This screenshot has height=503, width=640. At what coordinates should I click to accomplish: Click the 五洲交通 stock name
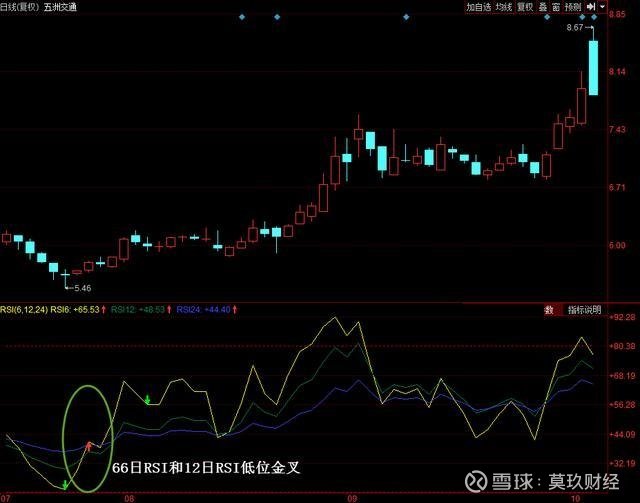click(x=60, y=7)
